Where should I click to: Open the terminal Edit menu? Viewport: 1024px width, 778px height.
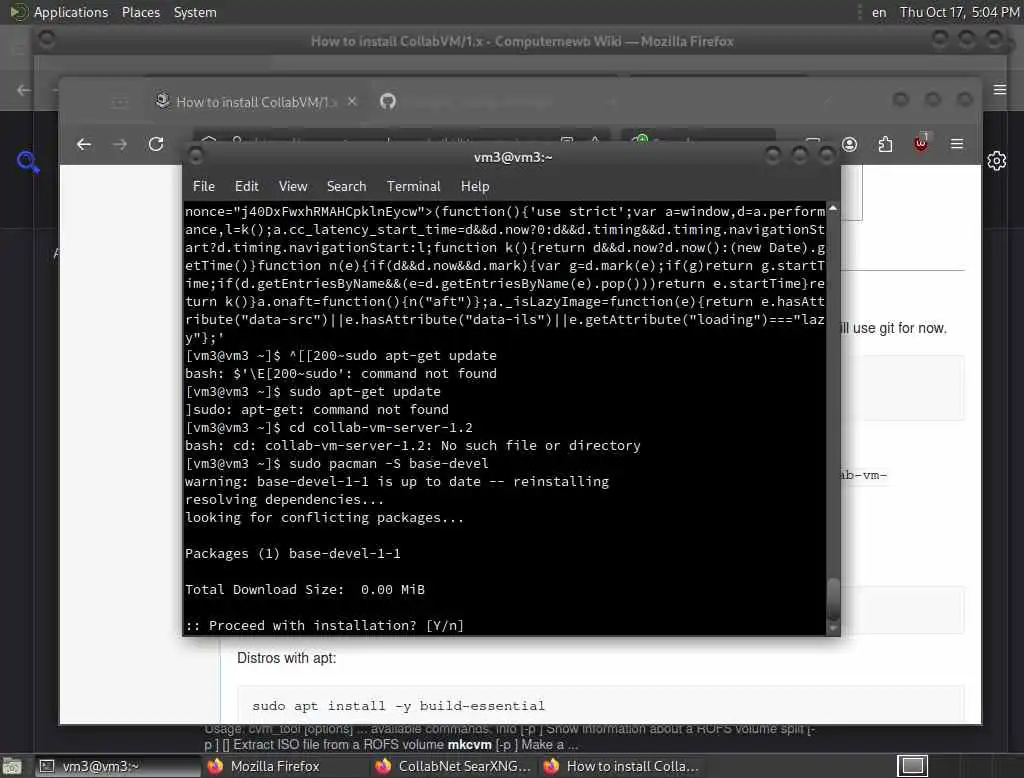point(246,186)
